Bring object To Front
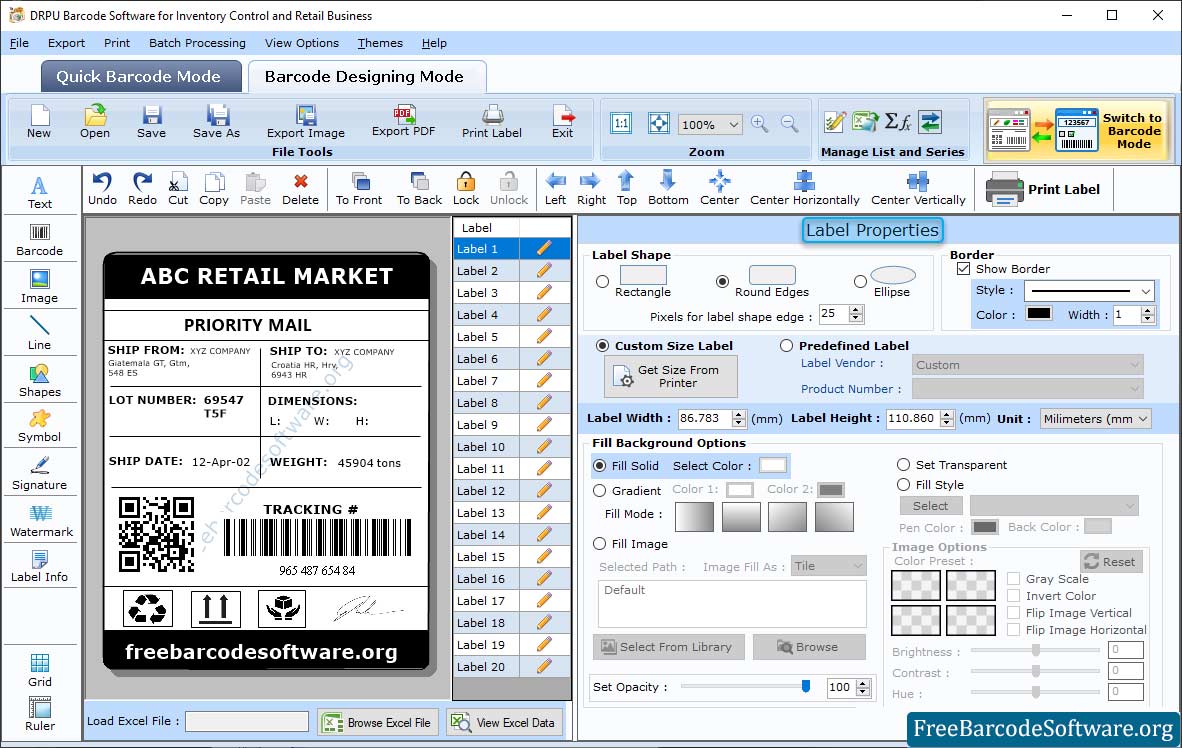The image size is (1182, 748). (x=359, y=189)
